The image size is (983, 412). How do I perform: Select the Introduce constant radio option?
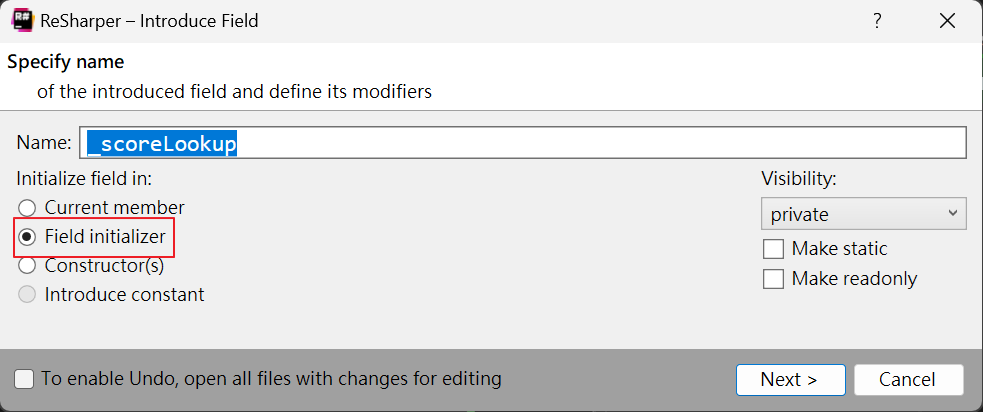tap(27, 295)
